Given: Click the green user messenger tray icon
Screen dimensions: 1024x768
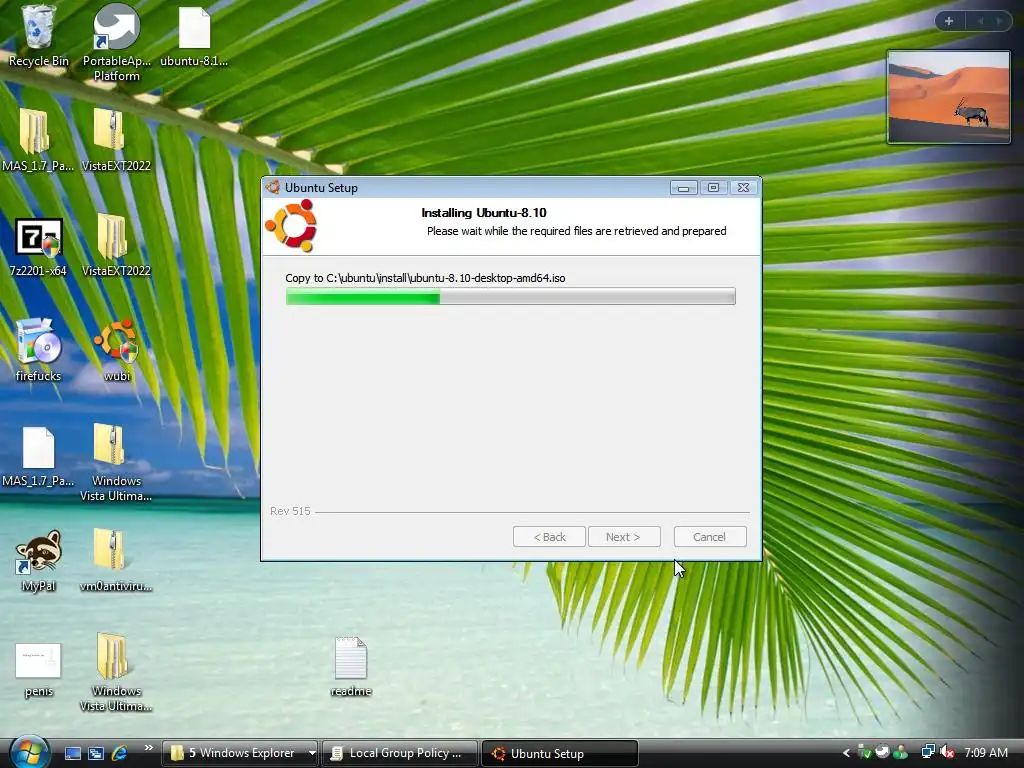Looking at the screenshot, I should tap(901, 752).
